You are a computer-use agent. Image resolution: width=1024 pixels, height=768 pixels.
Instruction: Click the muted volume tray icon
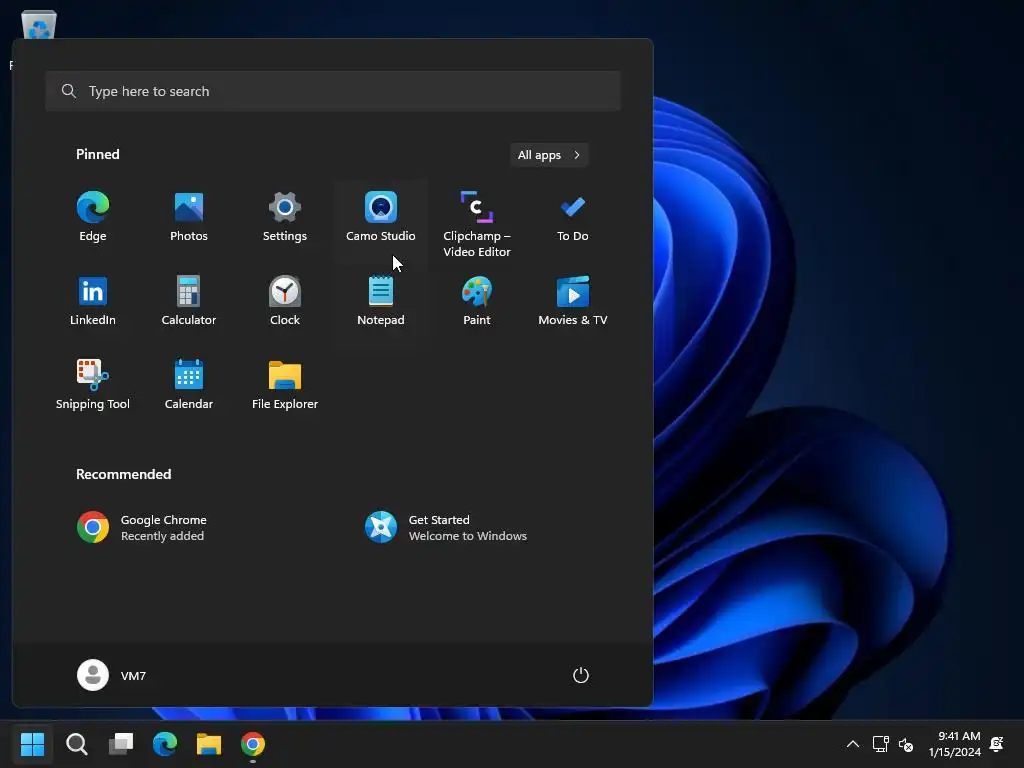tap(906, 744)
